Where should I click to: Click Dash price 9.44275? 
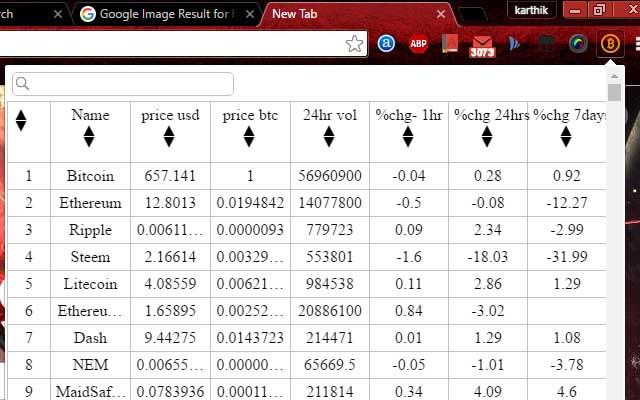170,338
